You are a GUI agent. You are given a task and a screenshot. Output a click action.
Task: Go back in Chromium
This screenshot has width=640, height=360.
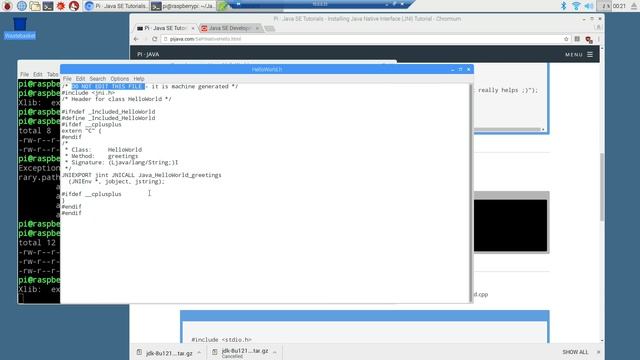click(x=136, y=39)
